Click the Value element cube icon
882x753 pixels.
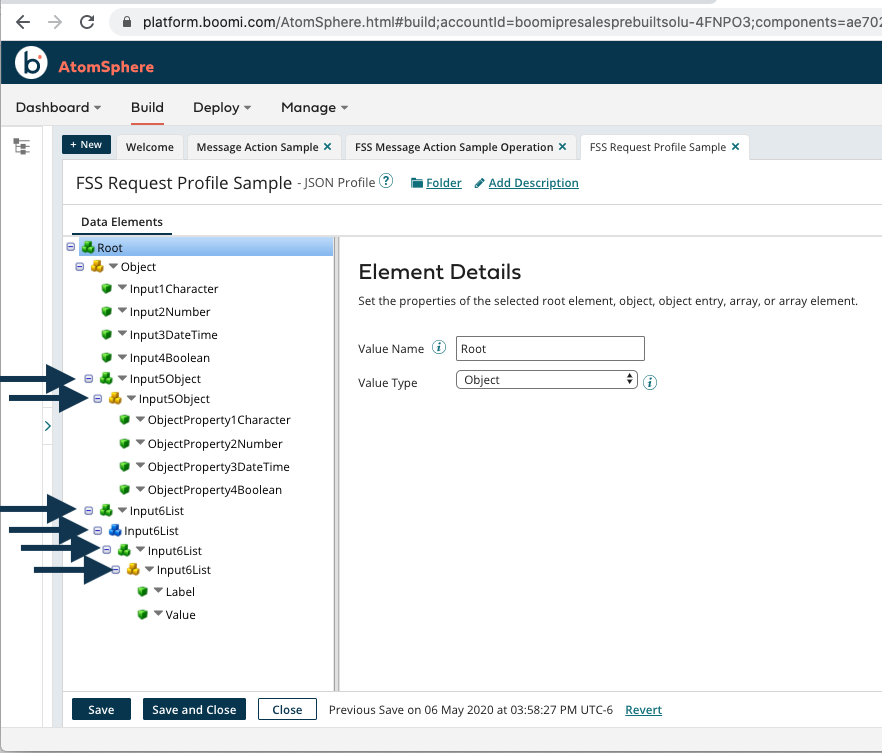coord(142,614)
